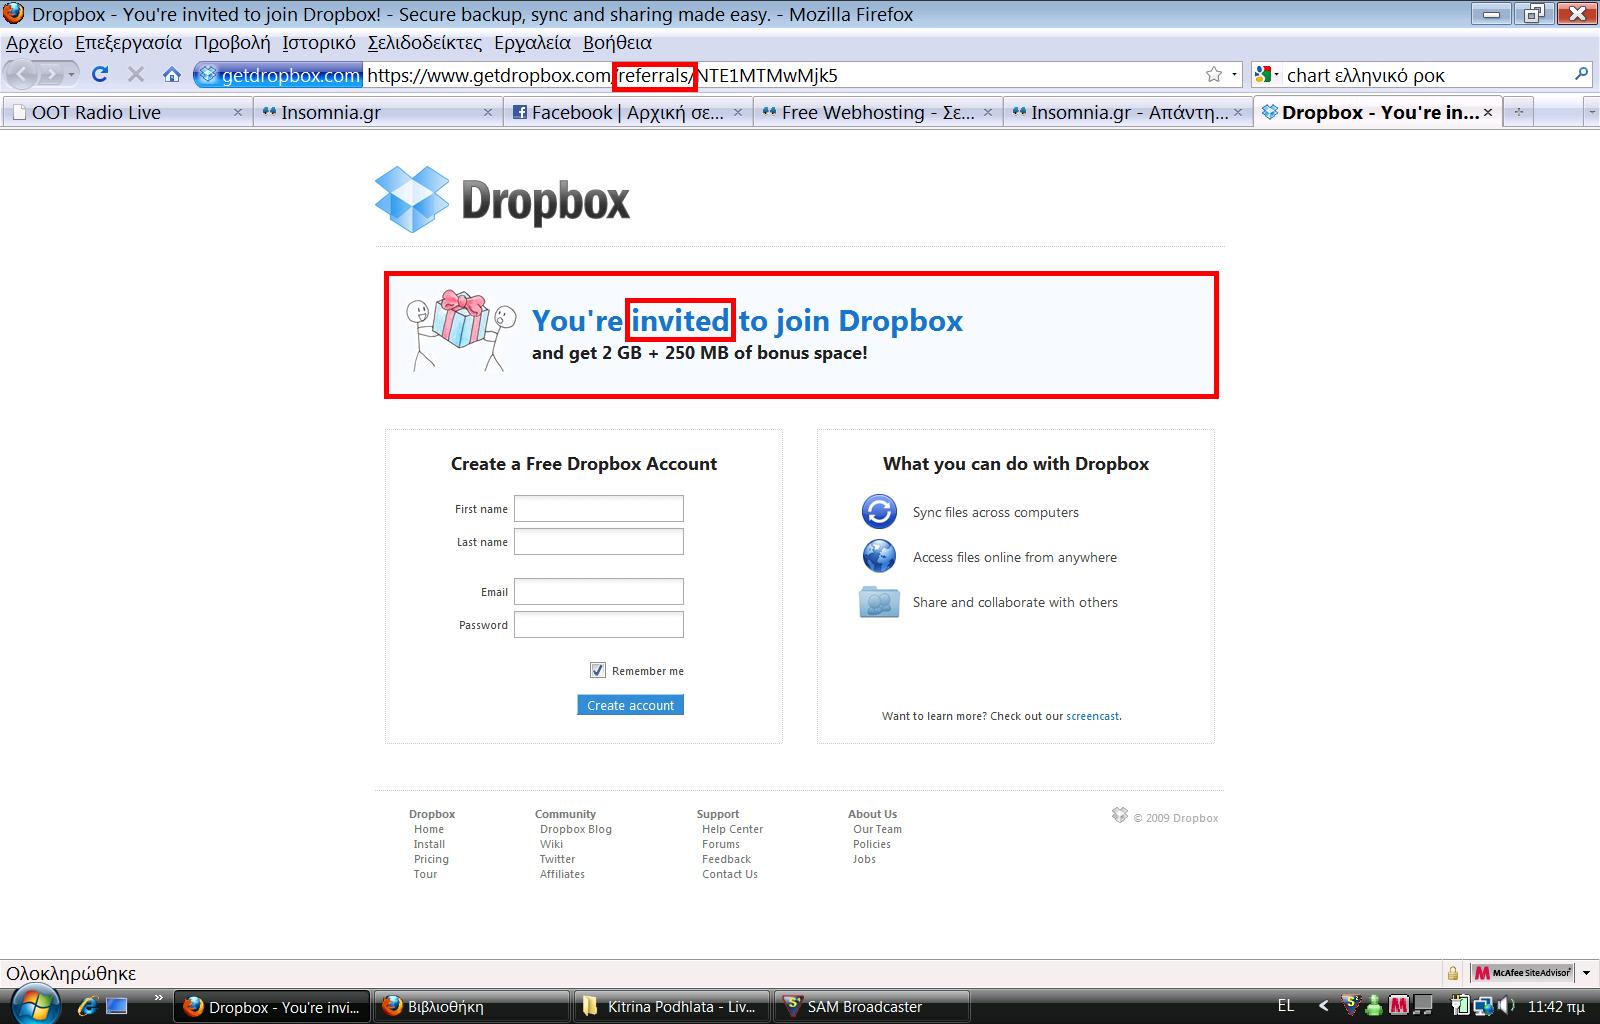The width and height of the screenshot is (1600, 1024).
Task: Click the McAfee SiteAdvisor status bar button
Action: pos(1522,973)
